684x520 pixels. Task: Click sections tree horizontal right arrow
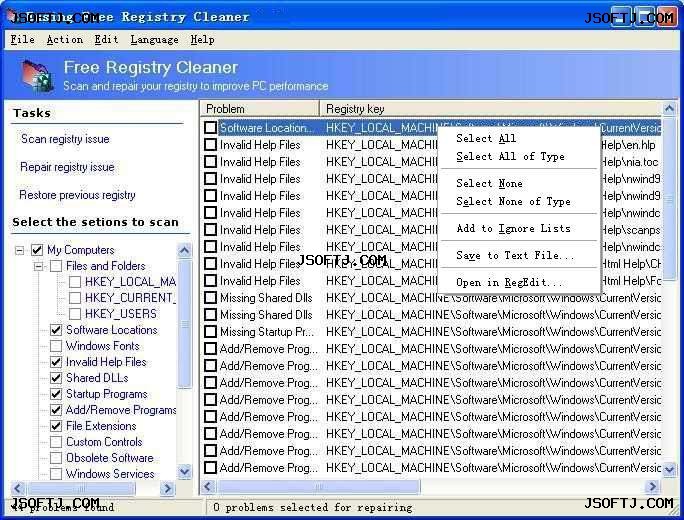tap(167, 488)
